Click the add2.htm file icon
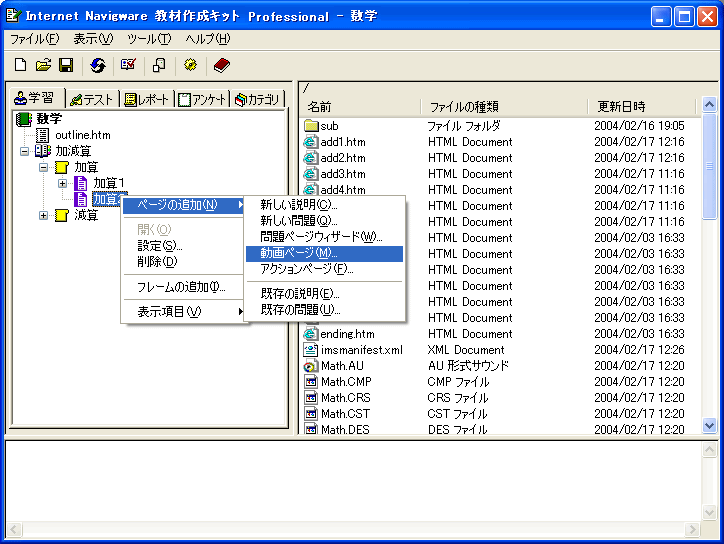The width and height of the screenshot is (724, 544). [x=311, y=158]
